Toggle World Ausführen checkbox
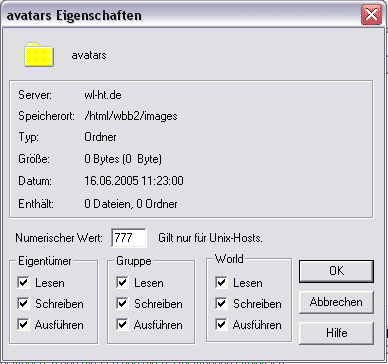The width and height of the screenshot is (388, 364). coord(221,325)
